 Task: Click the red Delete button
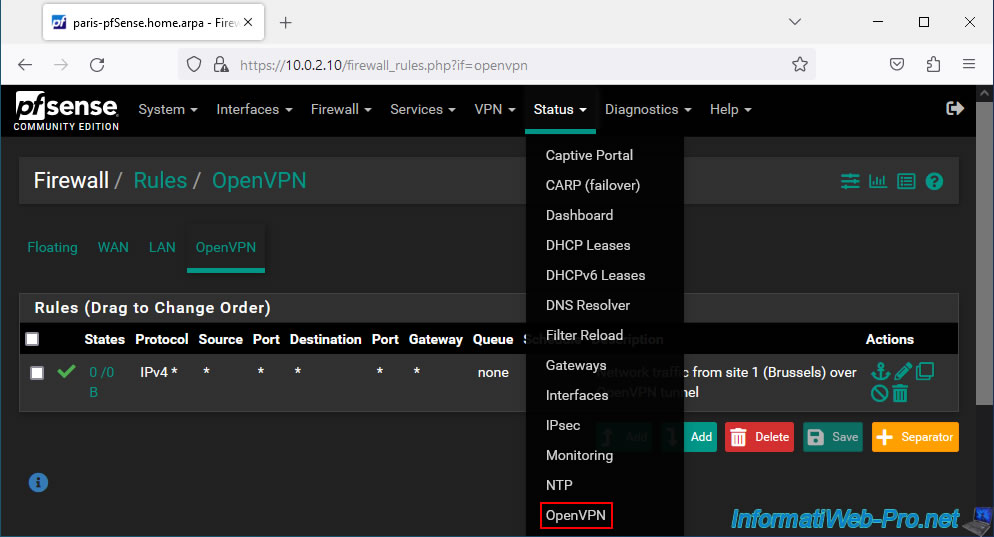(759, 437)
